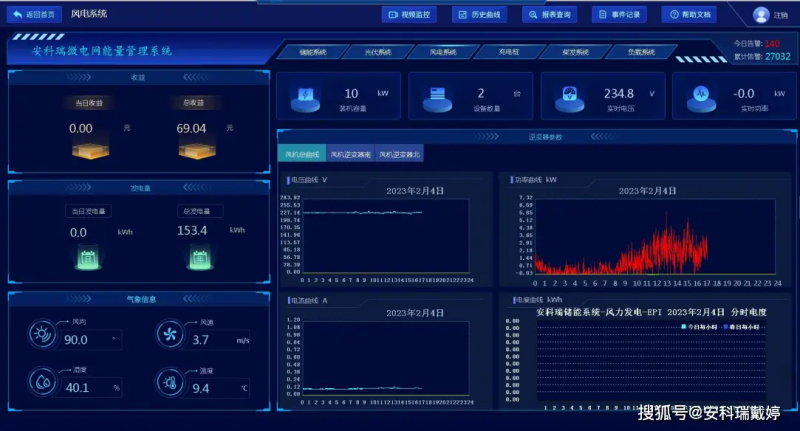
Task: Click cumulative alarm count 27032
Action: [778, 57]
